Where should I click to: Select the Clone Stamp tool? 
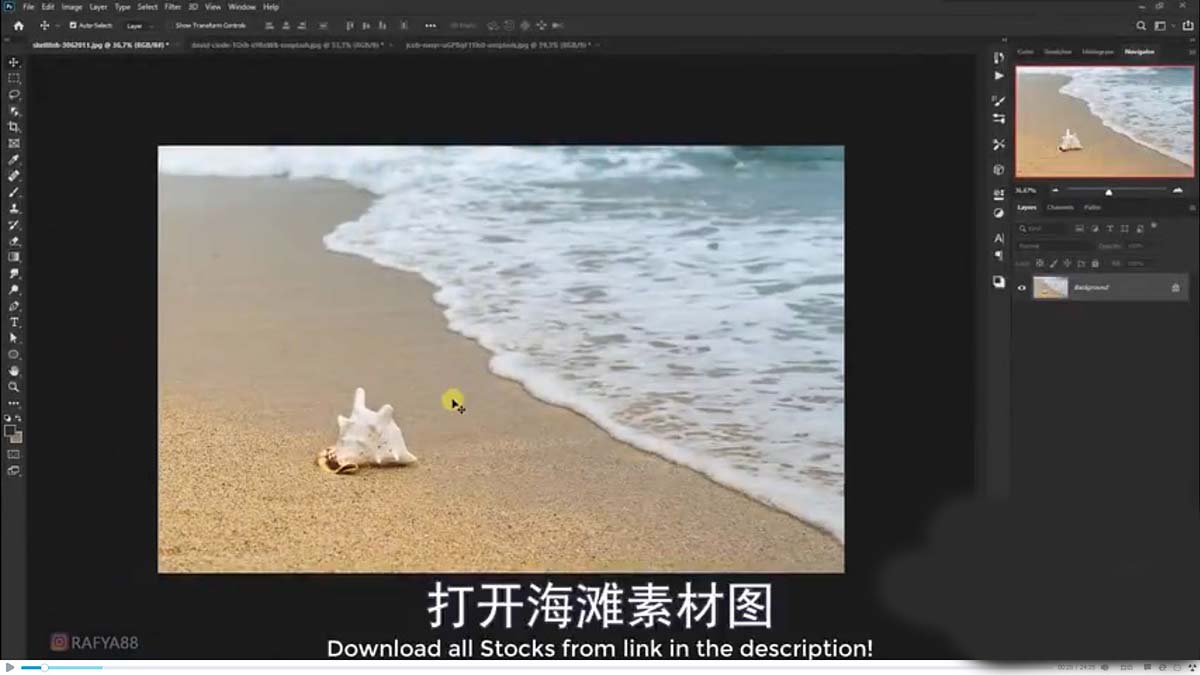tap(14, 209)
